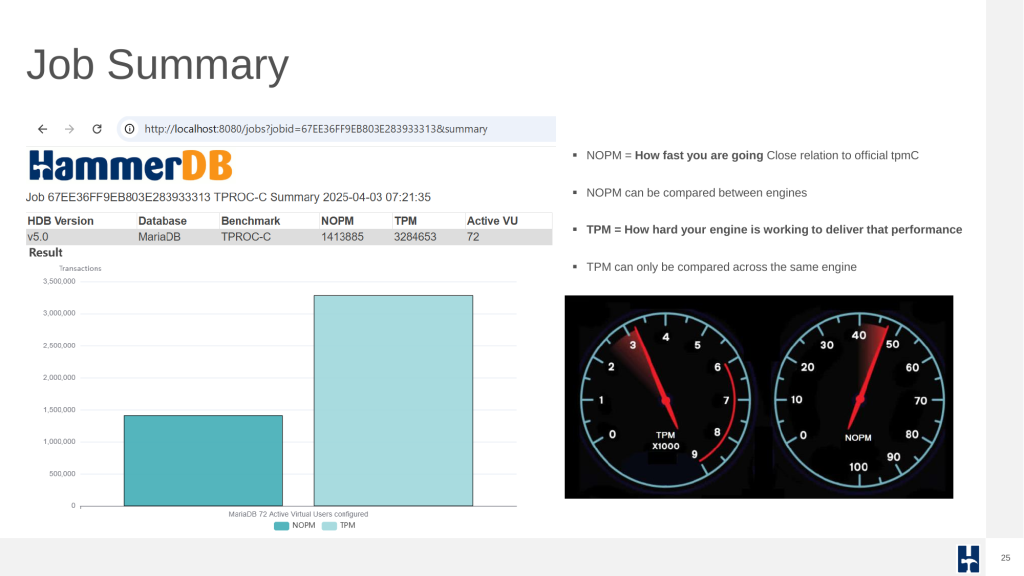Select the TPROC-C benchmark cell
Image resolution: width=1024 pixels, height=576 pixels.
pyautogui.click(x=246, y=237)
